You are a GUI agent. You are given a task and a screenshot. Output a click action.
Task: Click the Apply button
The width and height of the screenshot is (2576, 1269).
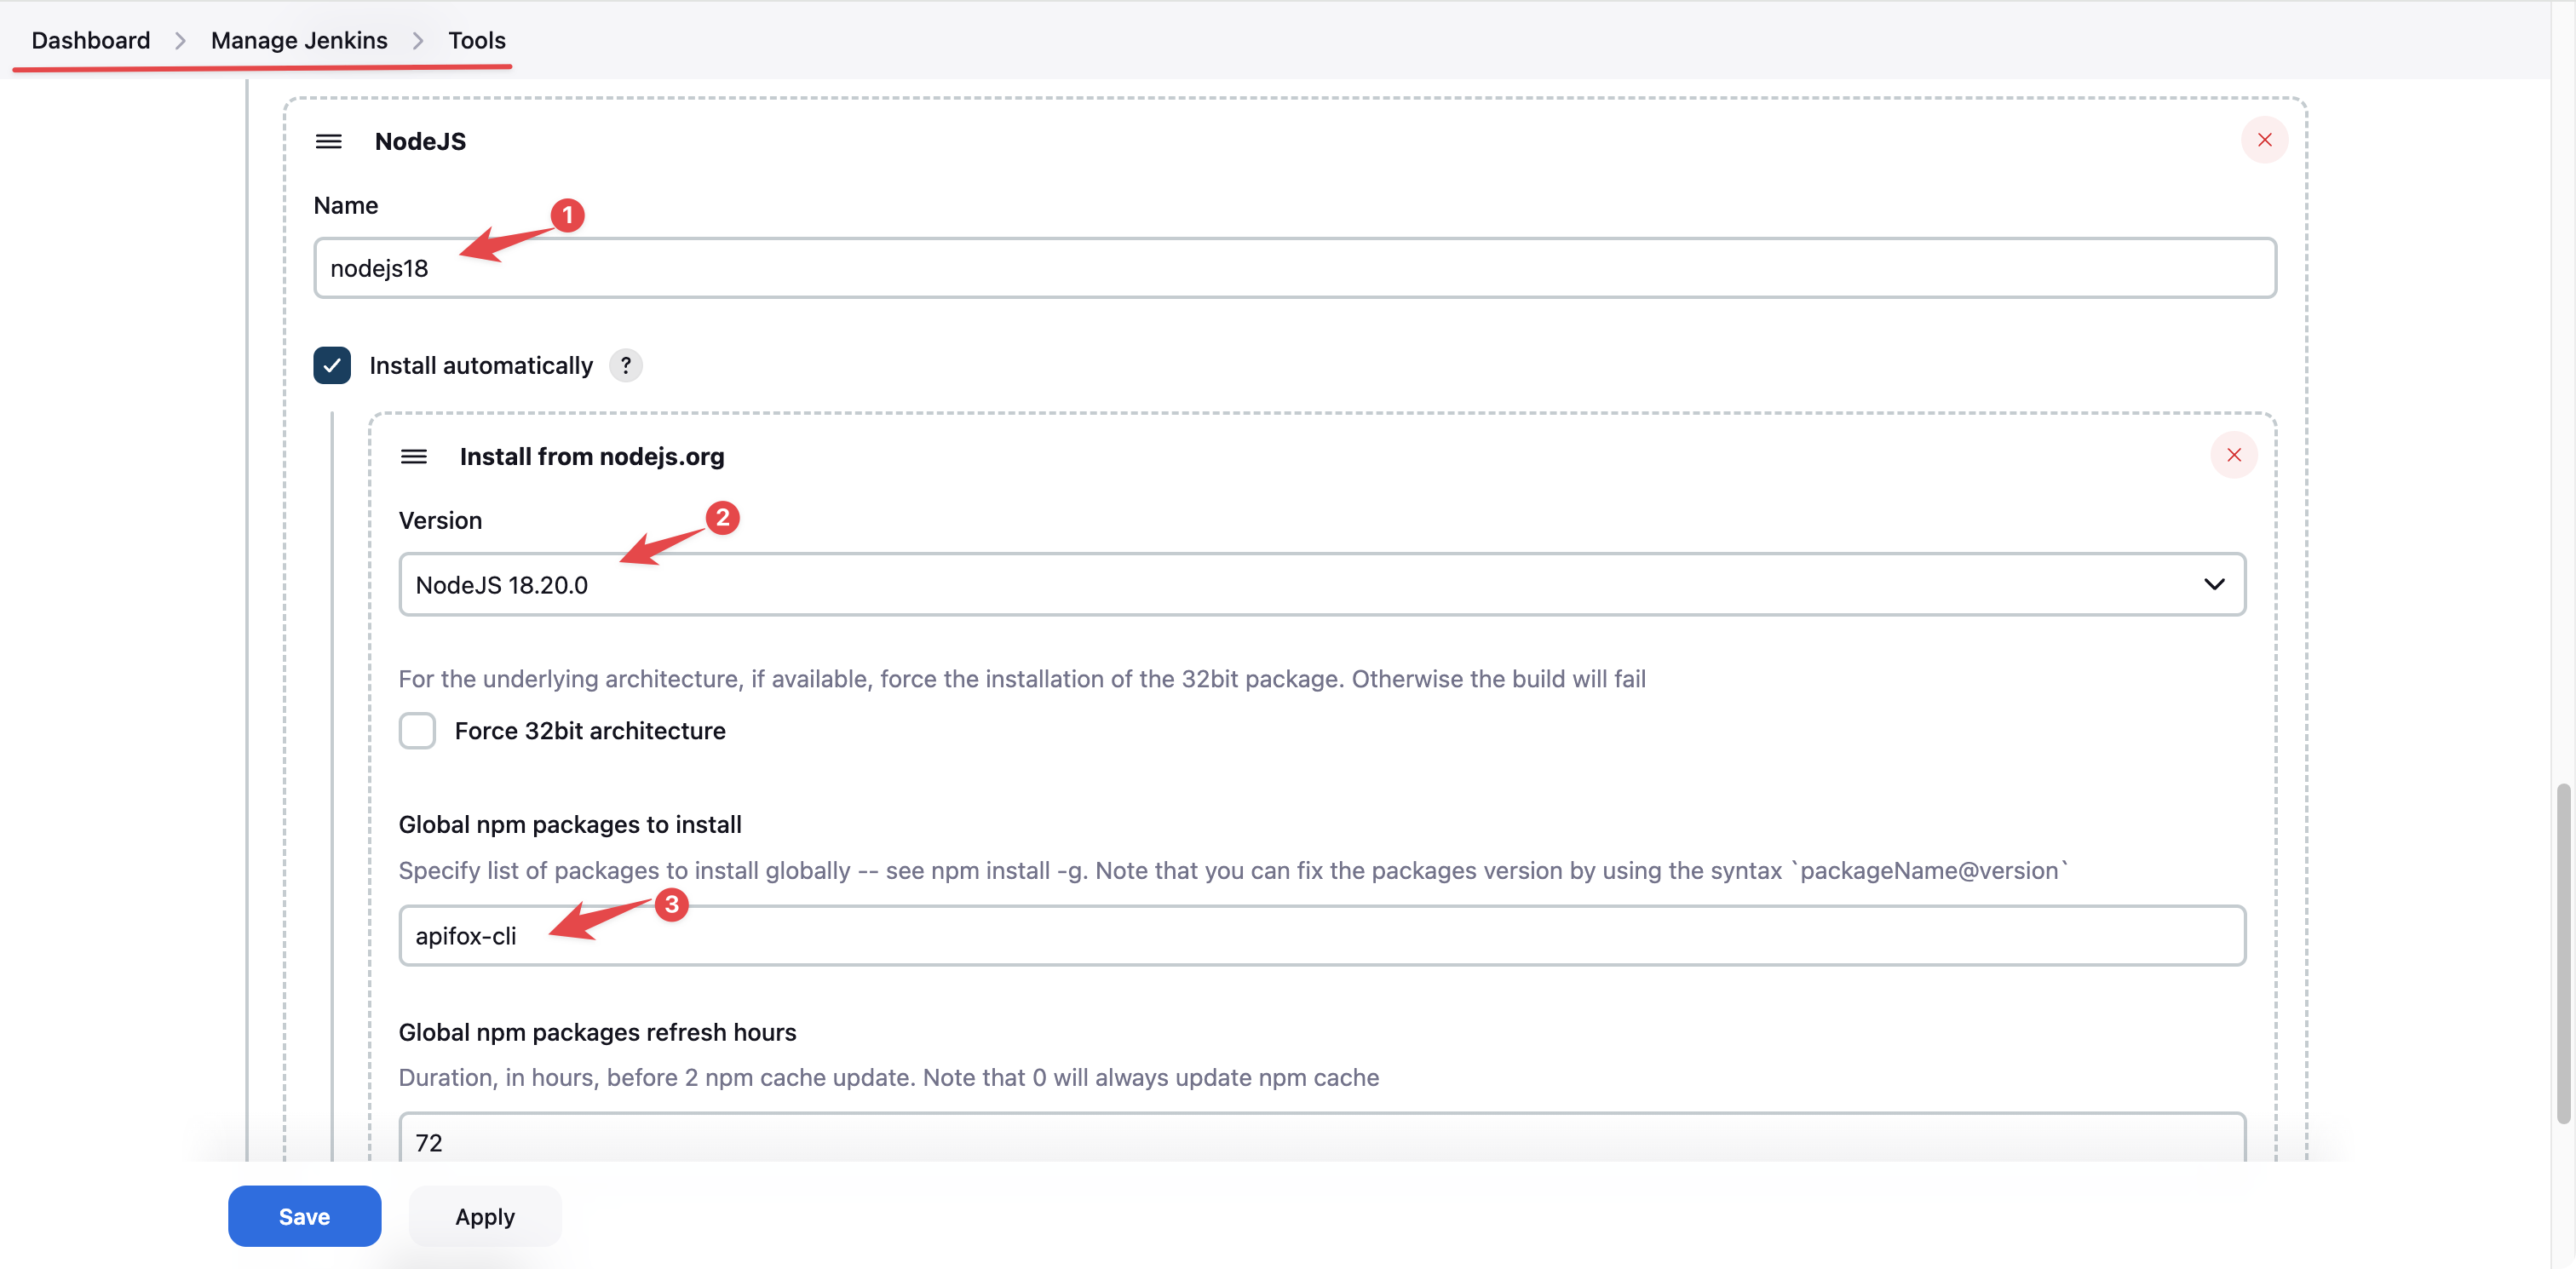485,1216
